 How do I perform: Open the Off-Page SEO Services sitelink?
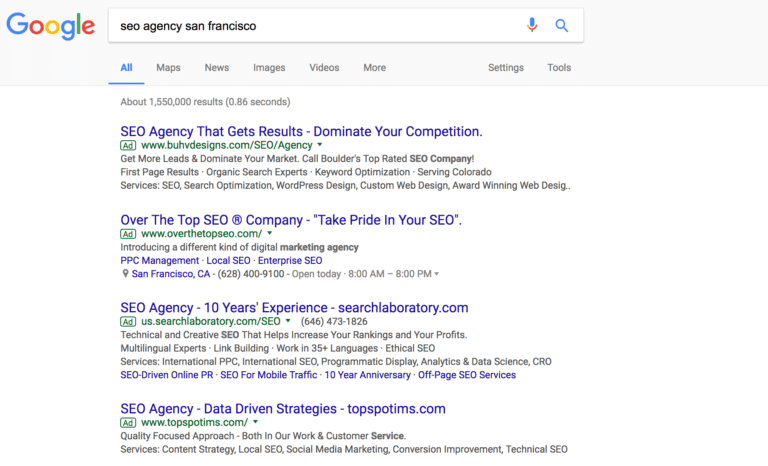[x=467, y=375]
